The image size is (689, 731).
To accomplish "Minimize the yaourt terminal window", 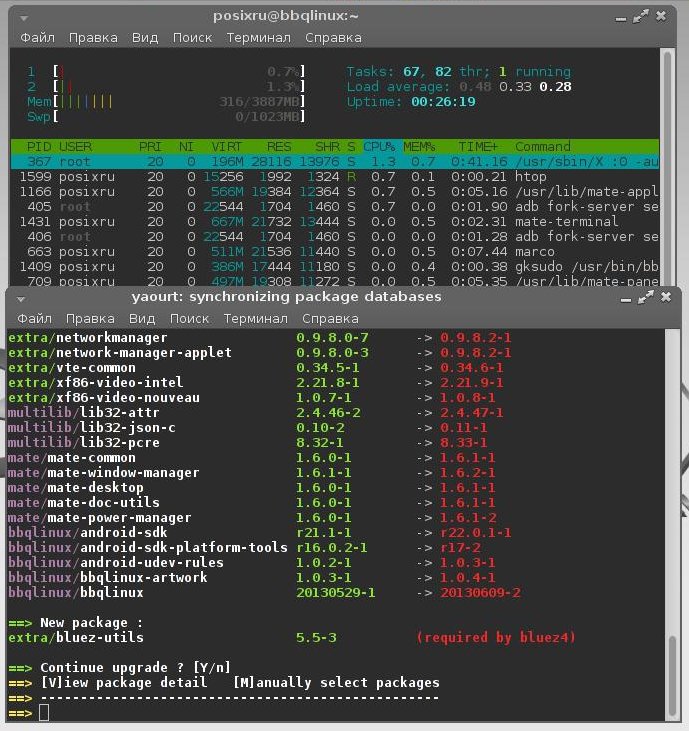I will pyautogui.click(x=626, y=300).
